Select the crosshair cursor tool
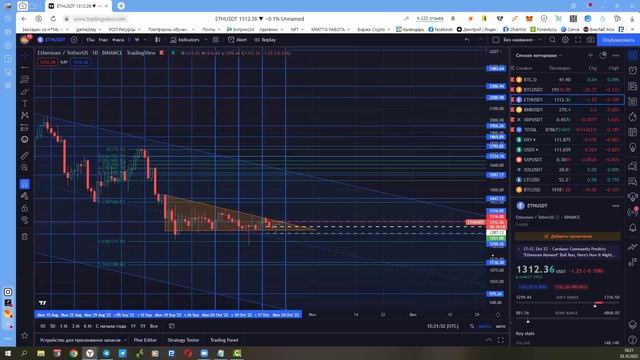 pos(24,56)
